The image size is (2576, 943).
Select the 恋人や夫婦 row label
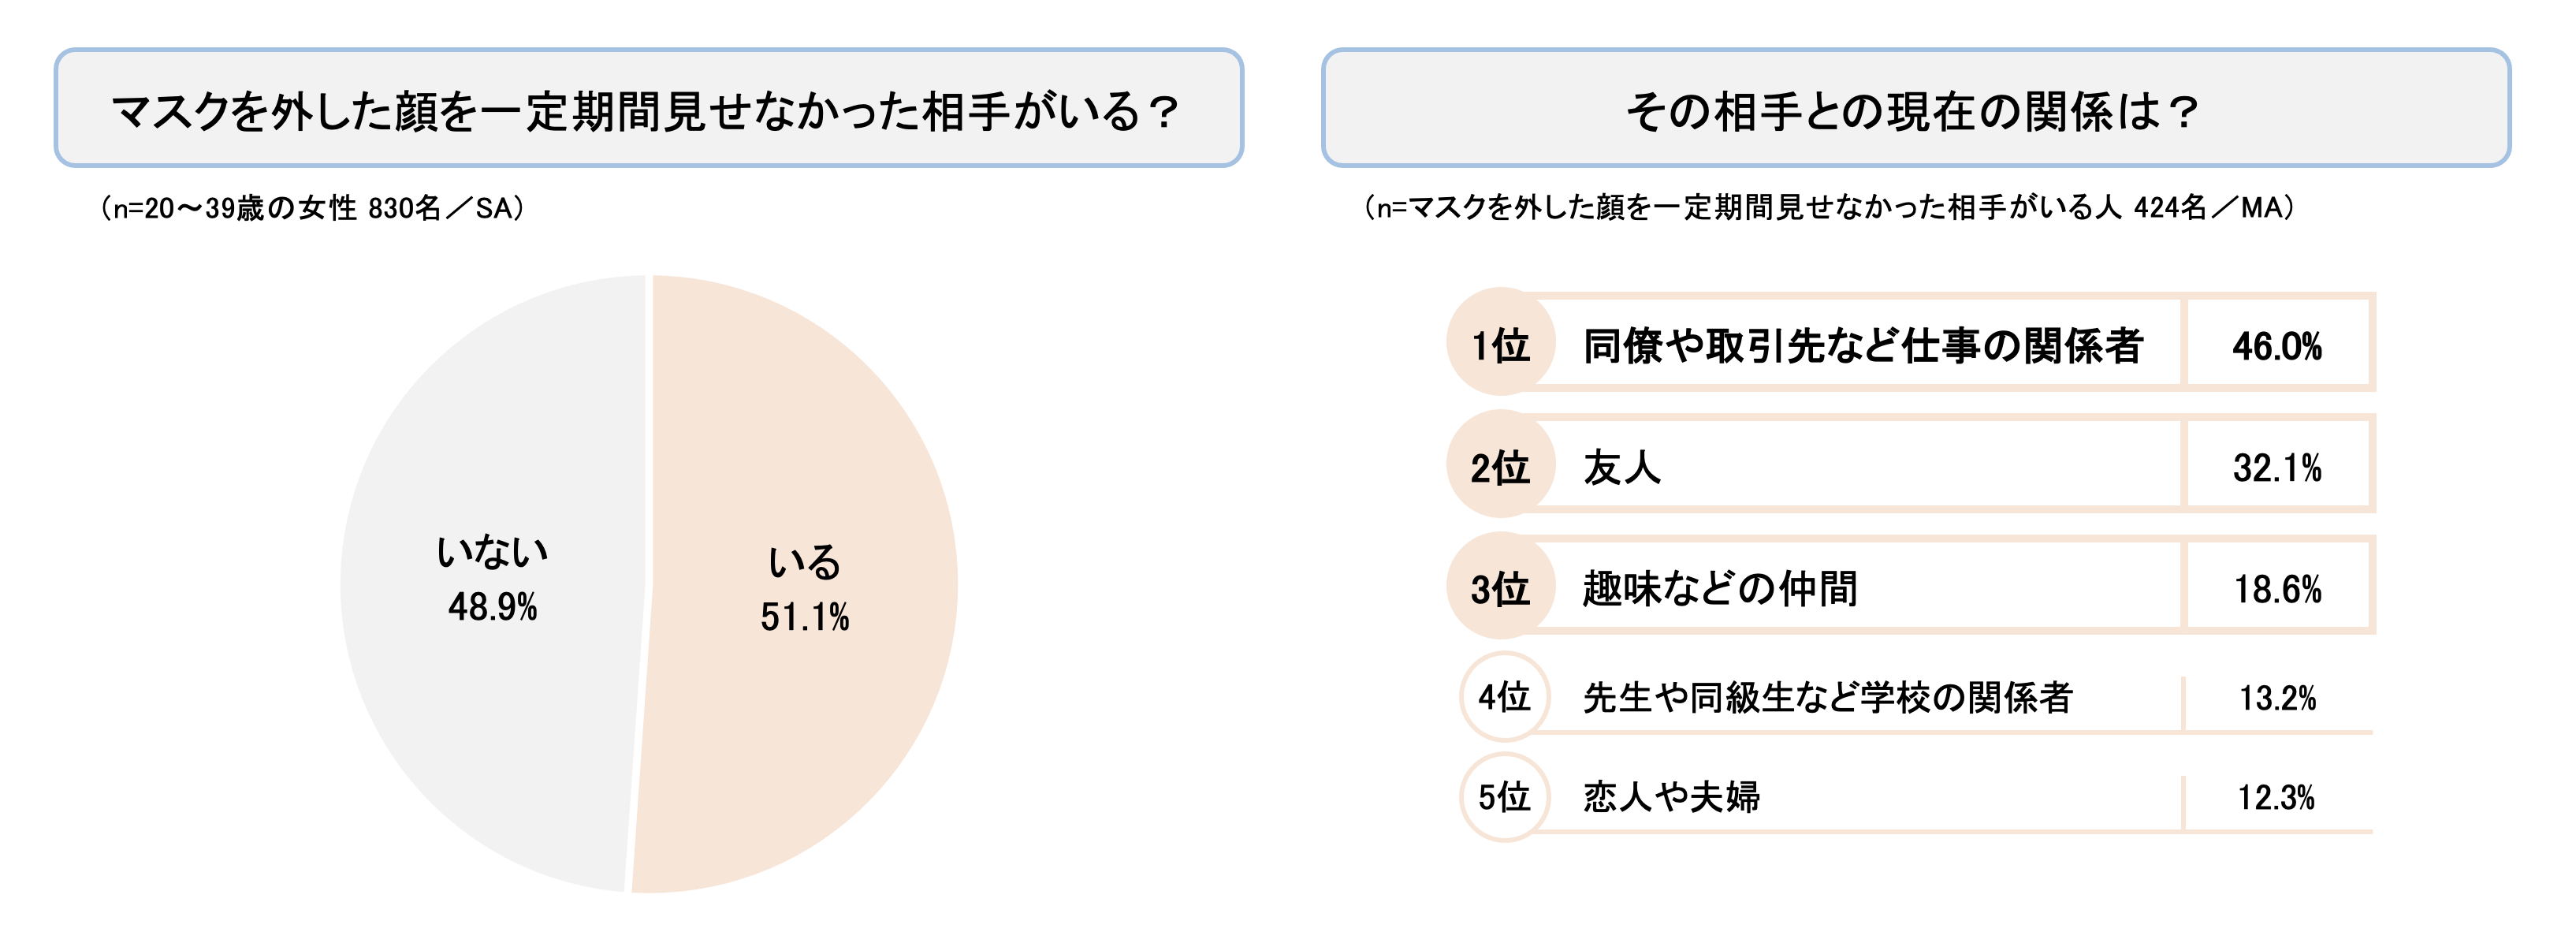(x=1671, y=798)
